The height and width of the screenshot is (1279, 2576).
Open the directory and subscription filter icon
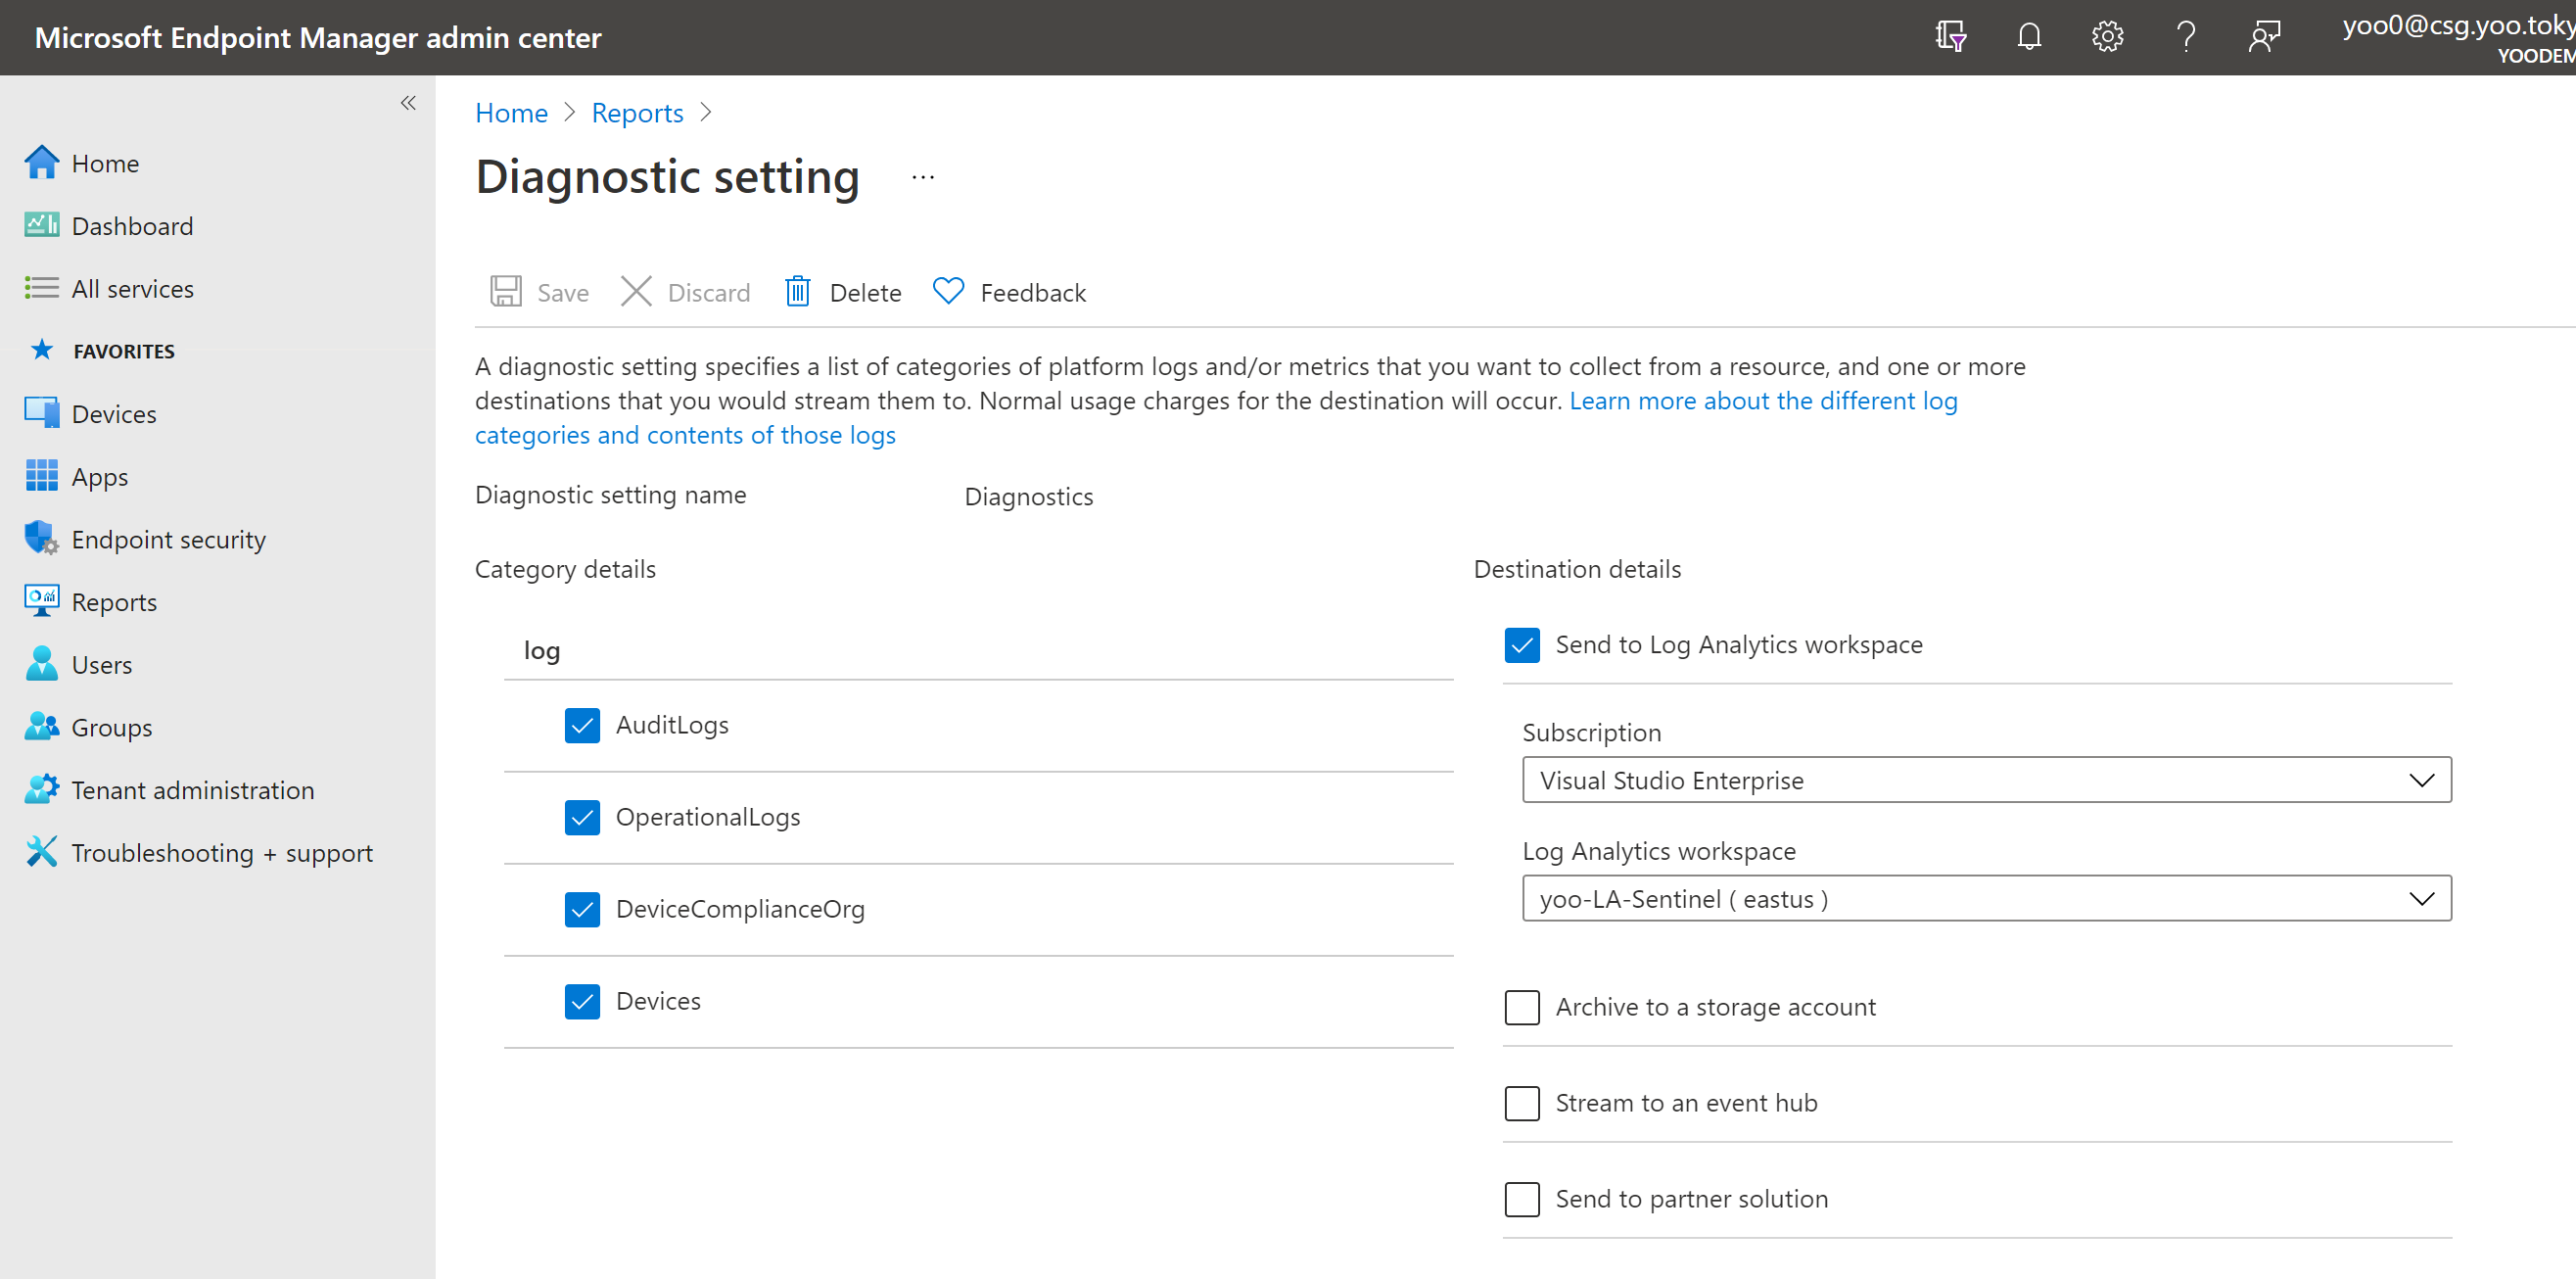[x=1950, y=37]
